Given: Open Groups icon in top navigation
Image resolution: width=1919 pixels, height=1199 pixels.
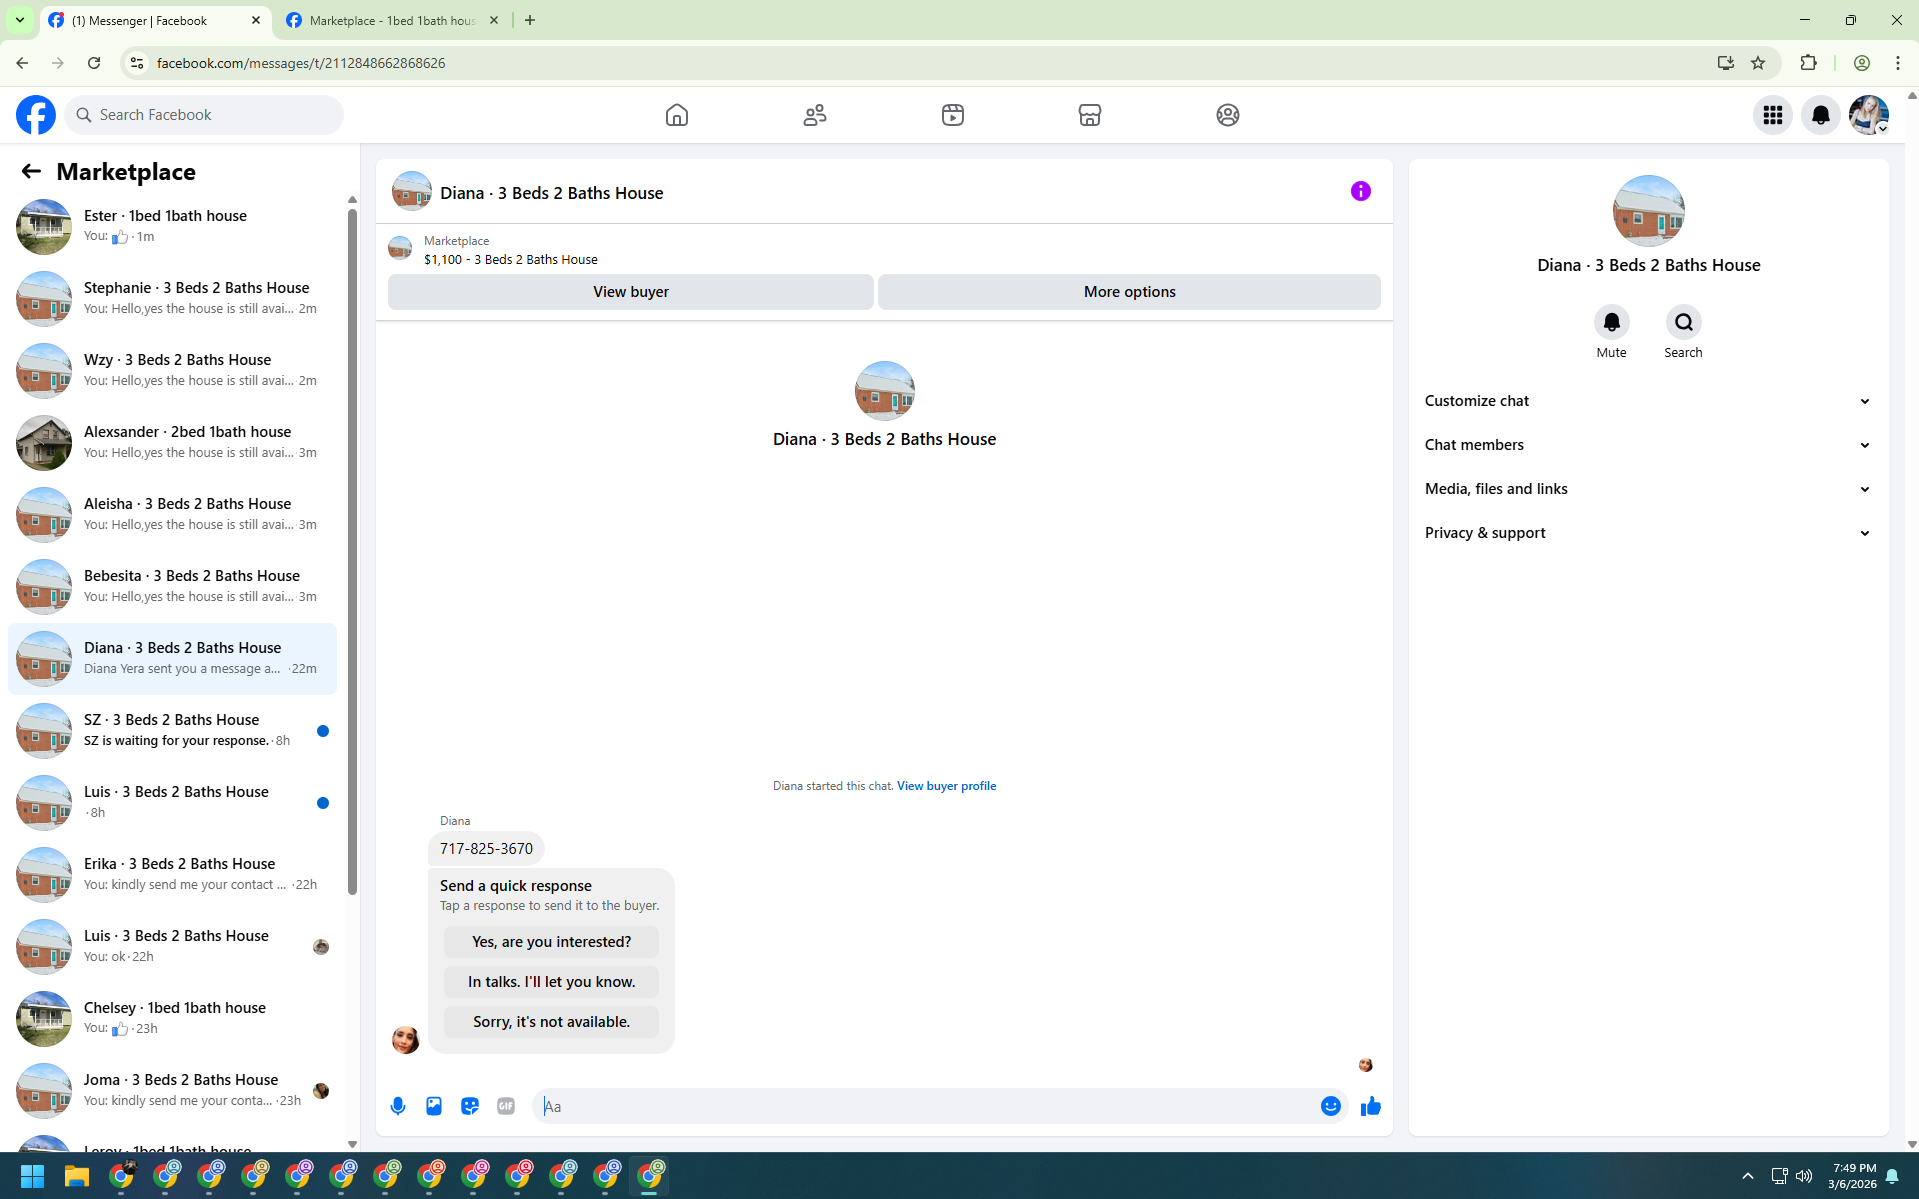Looking at the screenshot, I should coord(1228,115).
